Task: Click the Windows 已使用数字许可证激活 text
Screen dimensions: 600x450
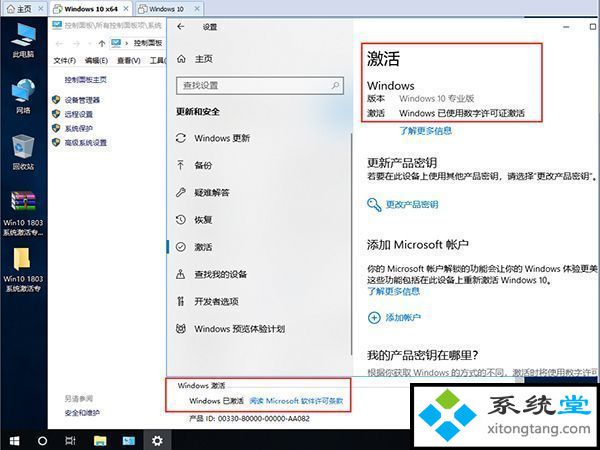Action: tap(462, 113)
